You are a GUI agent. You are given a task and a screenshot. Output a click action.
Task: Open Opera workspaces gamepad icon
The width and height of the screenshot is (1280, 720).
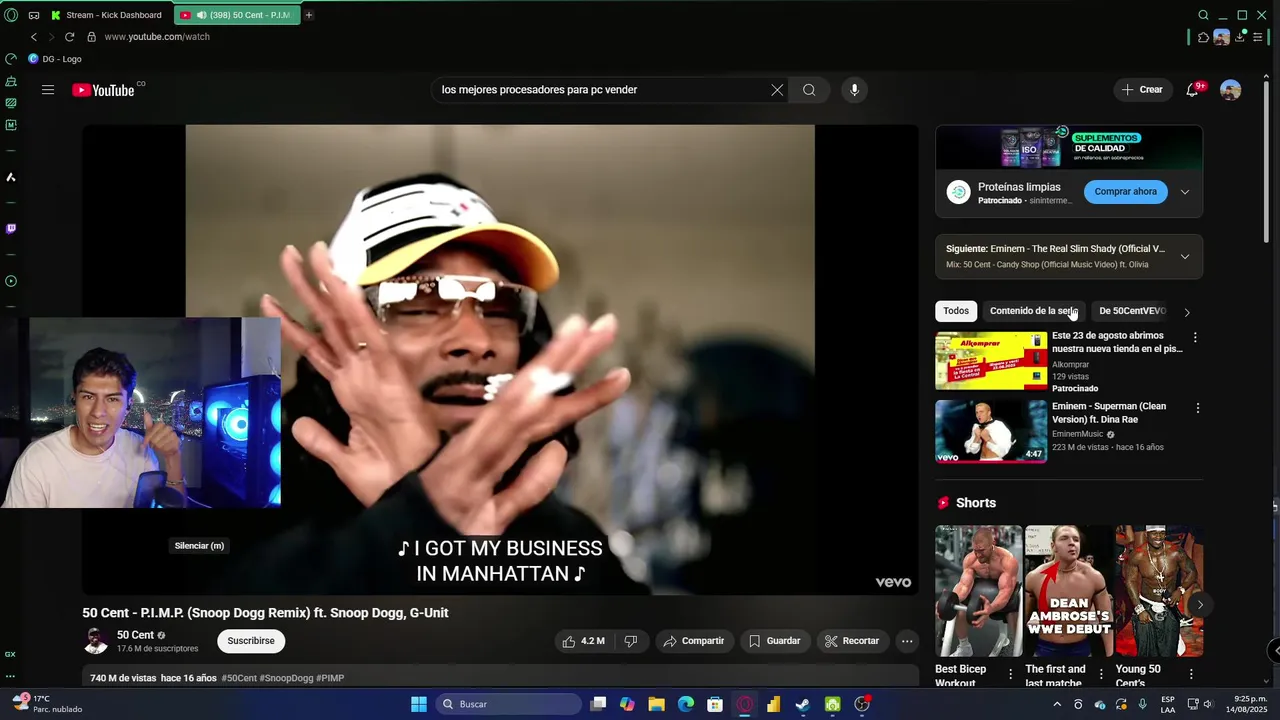pos(34,15)
